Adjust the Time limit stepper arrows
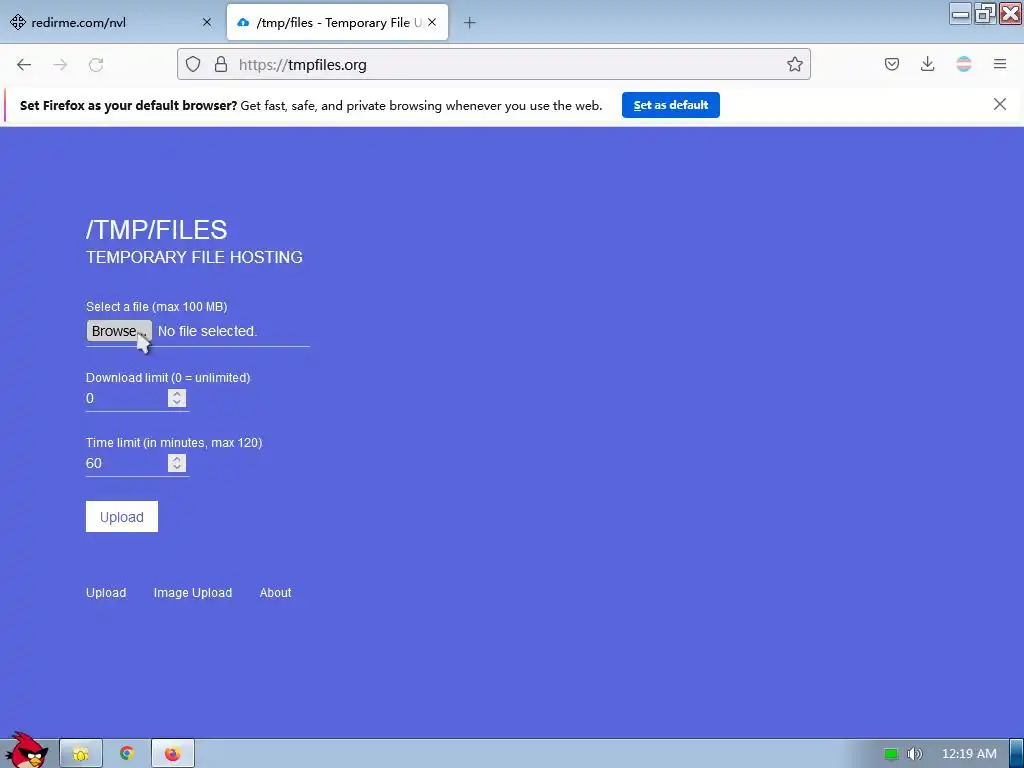 (176, 463)
